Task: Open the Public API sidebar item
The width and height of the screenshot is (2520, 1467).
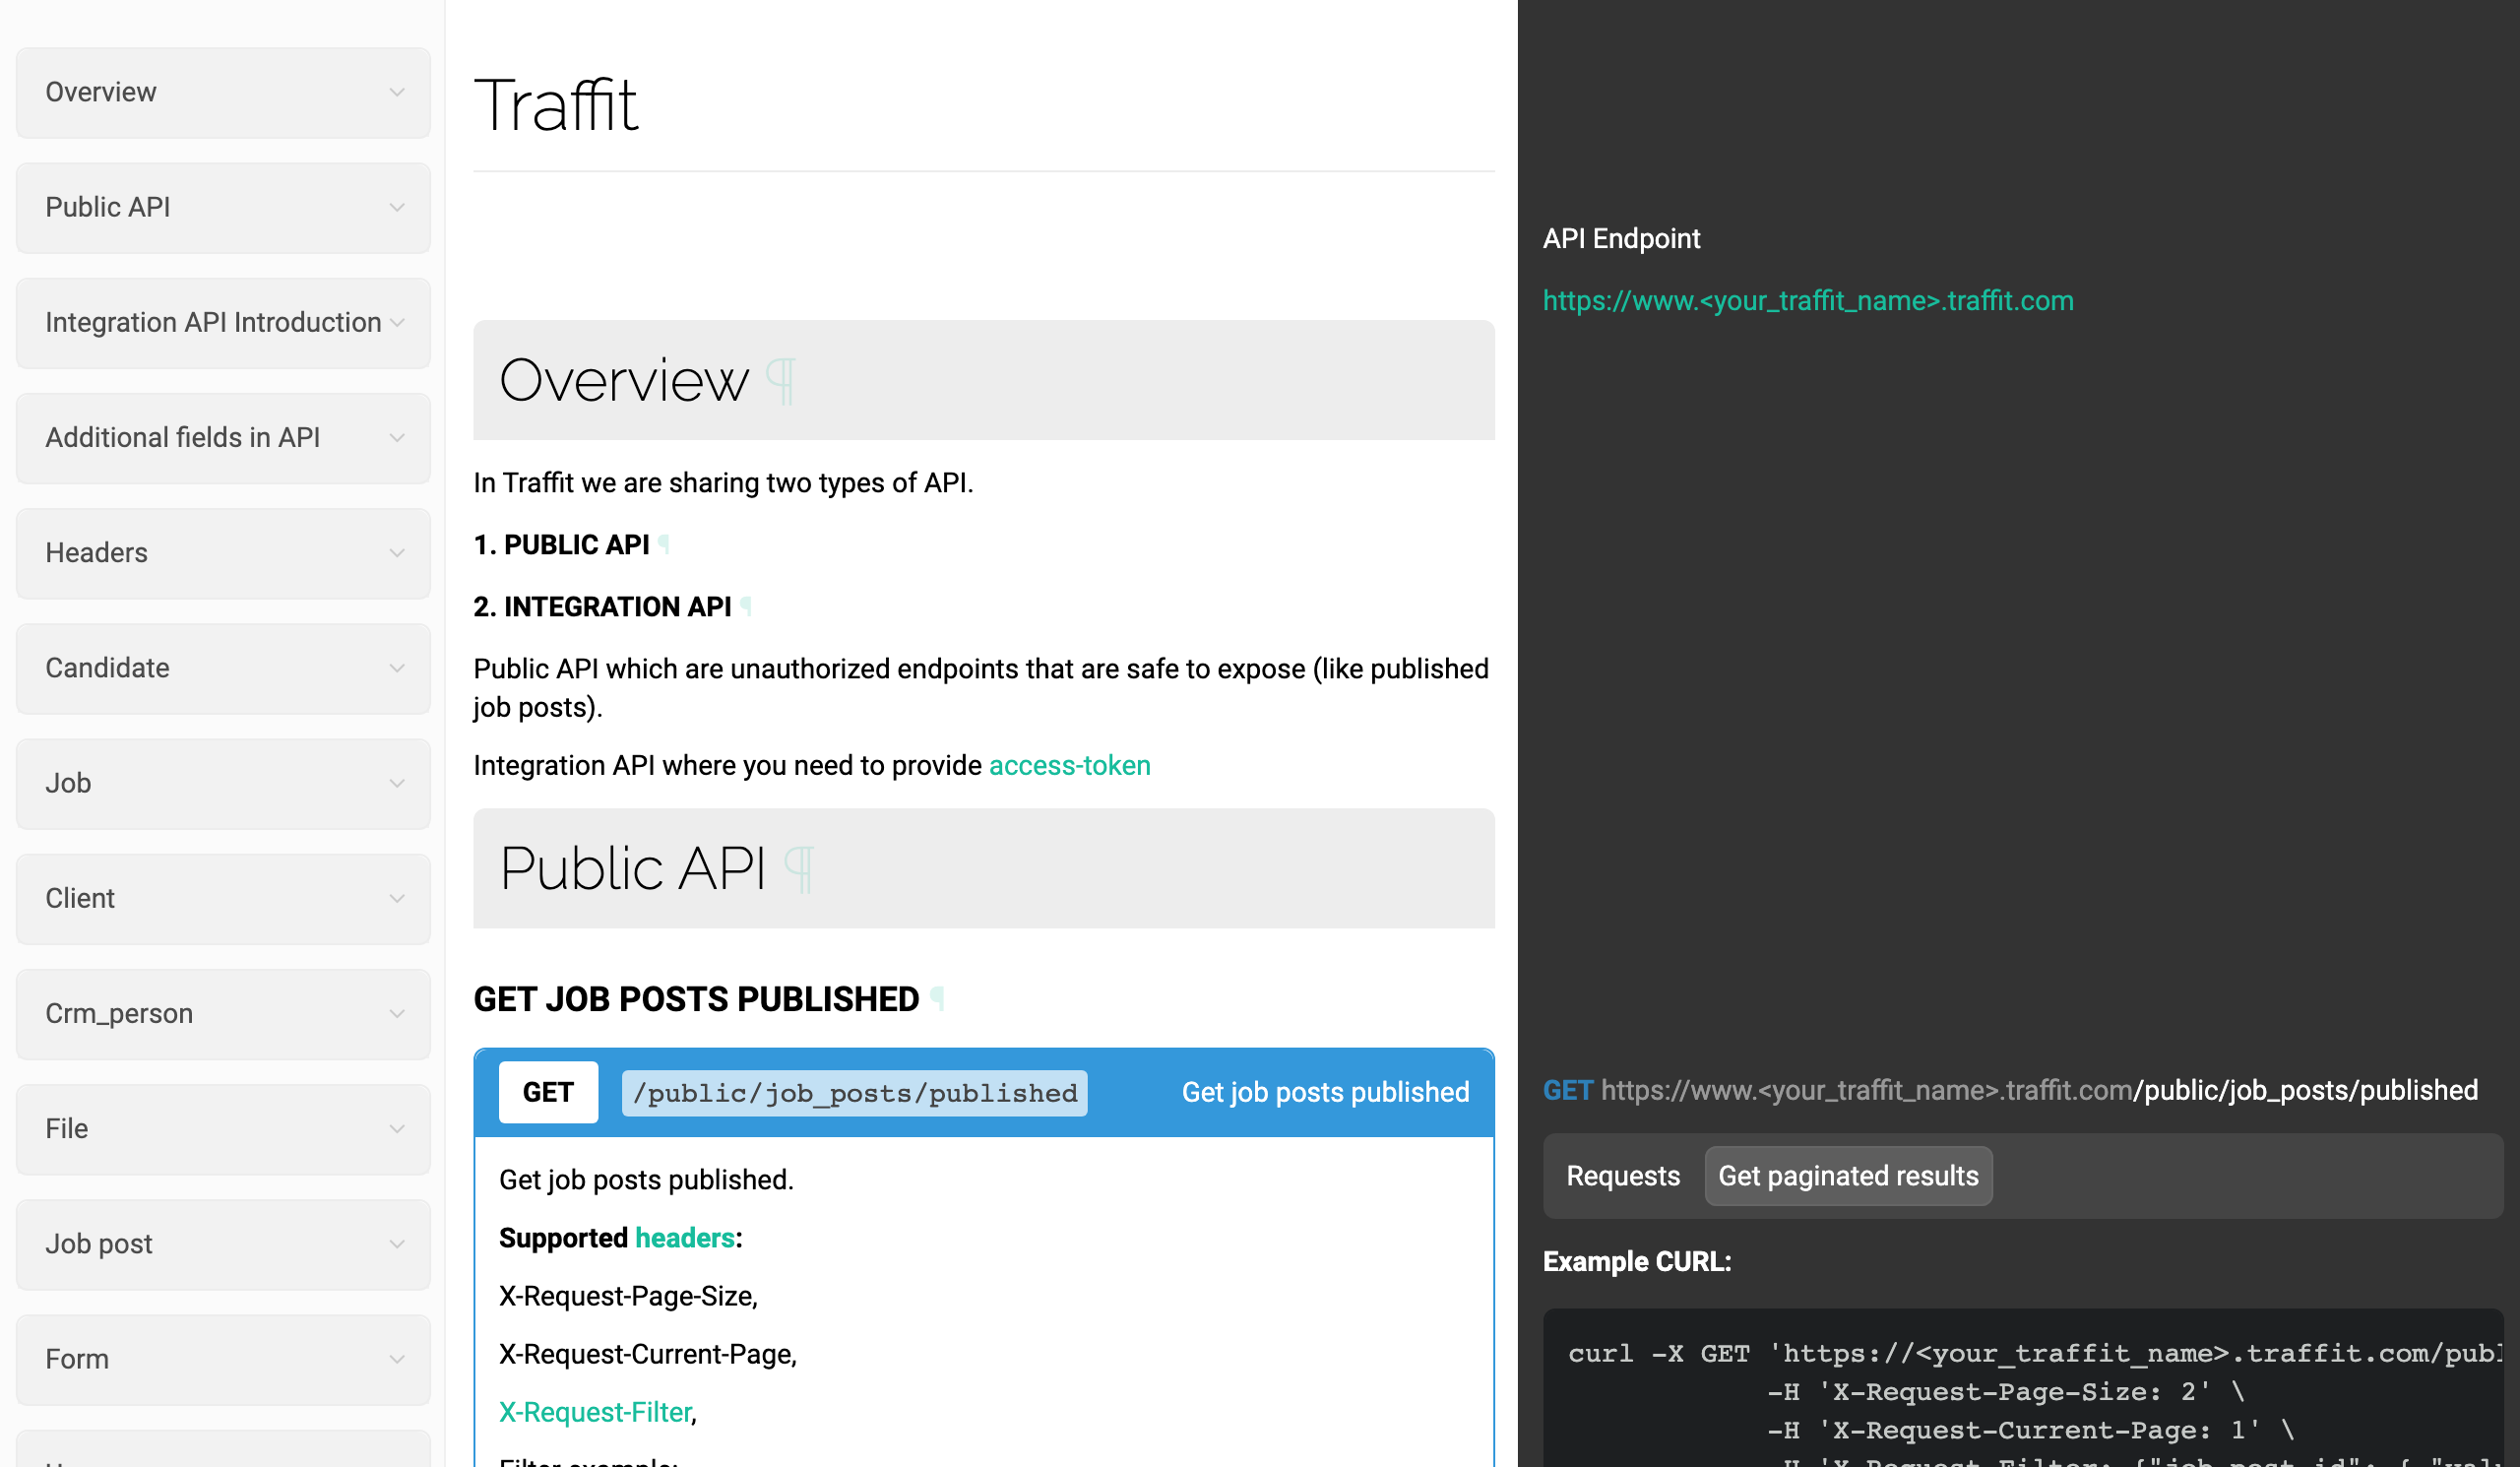Action: click(223, 207)
